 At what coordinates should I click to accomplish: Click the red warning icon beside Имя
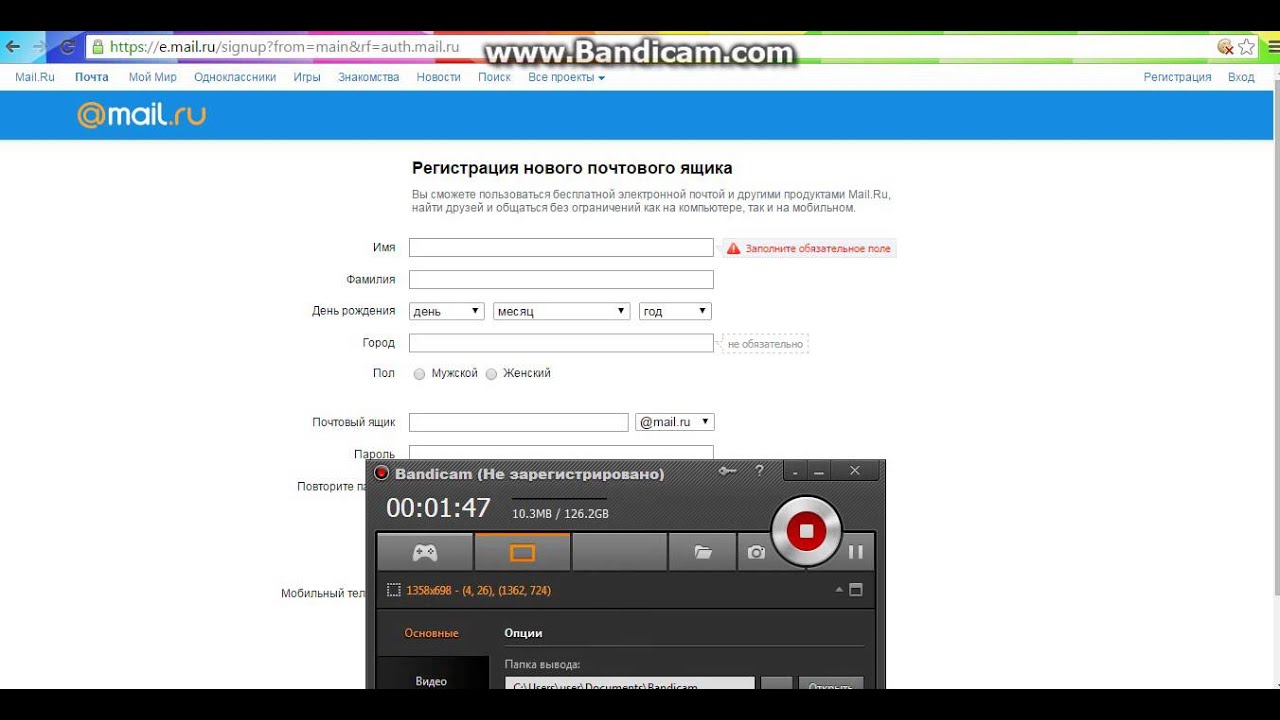pyautogui.click(x=733, y=248)
